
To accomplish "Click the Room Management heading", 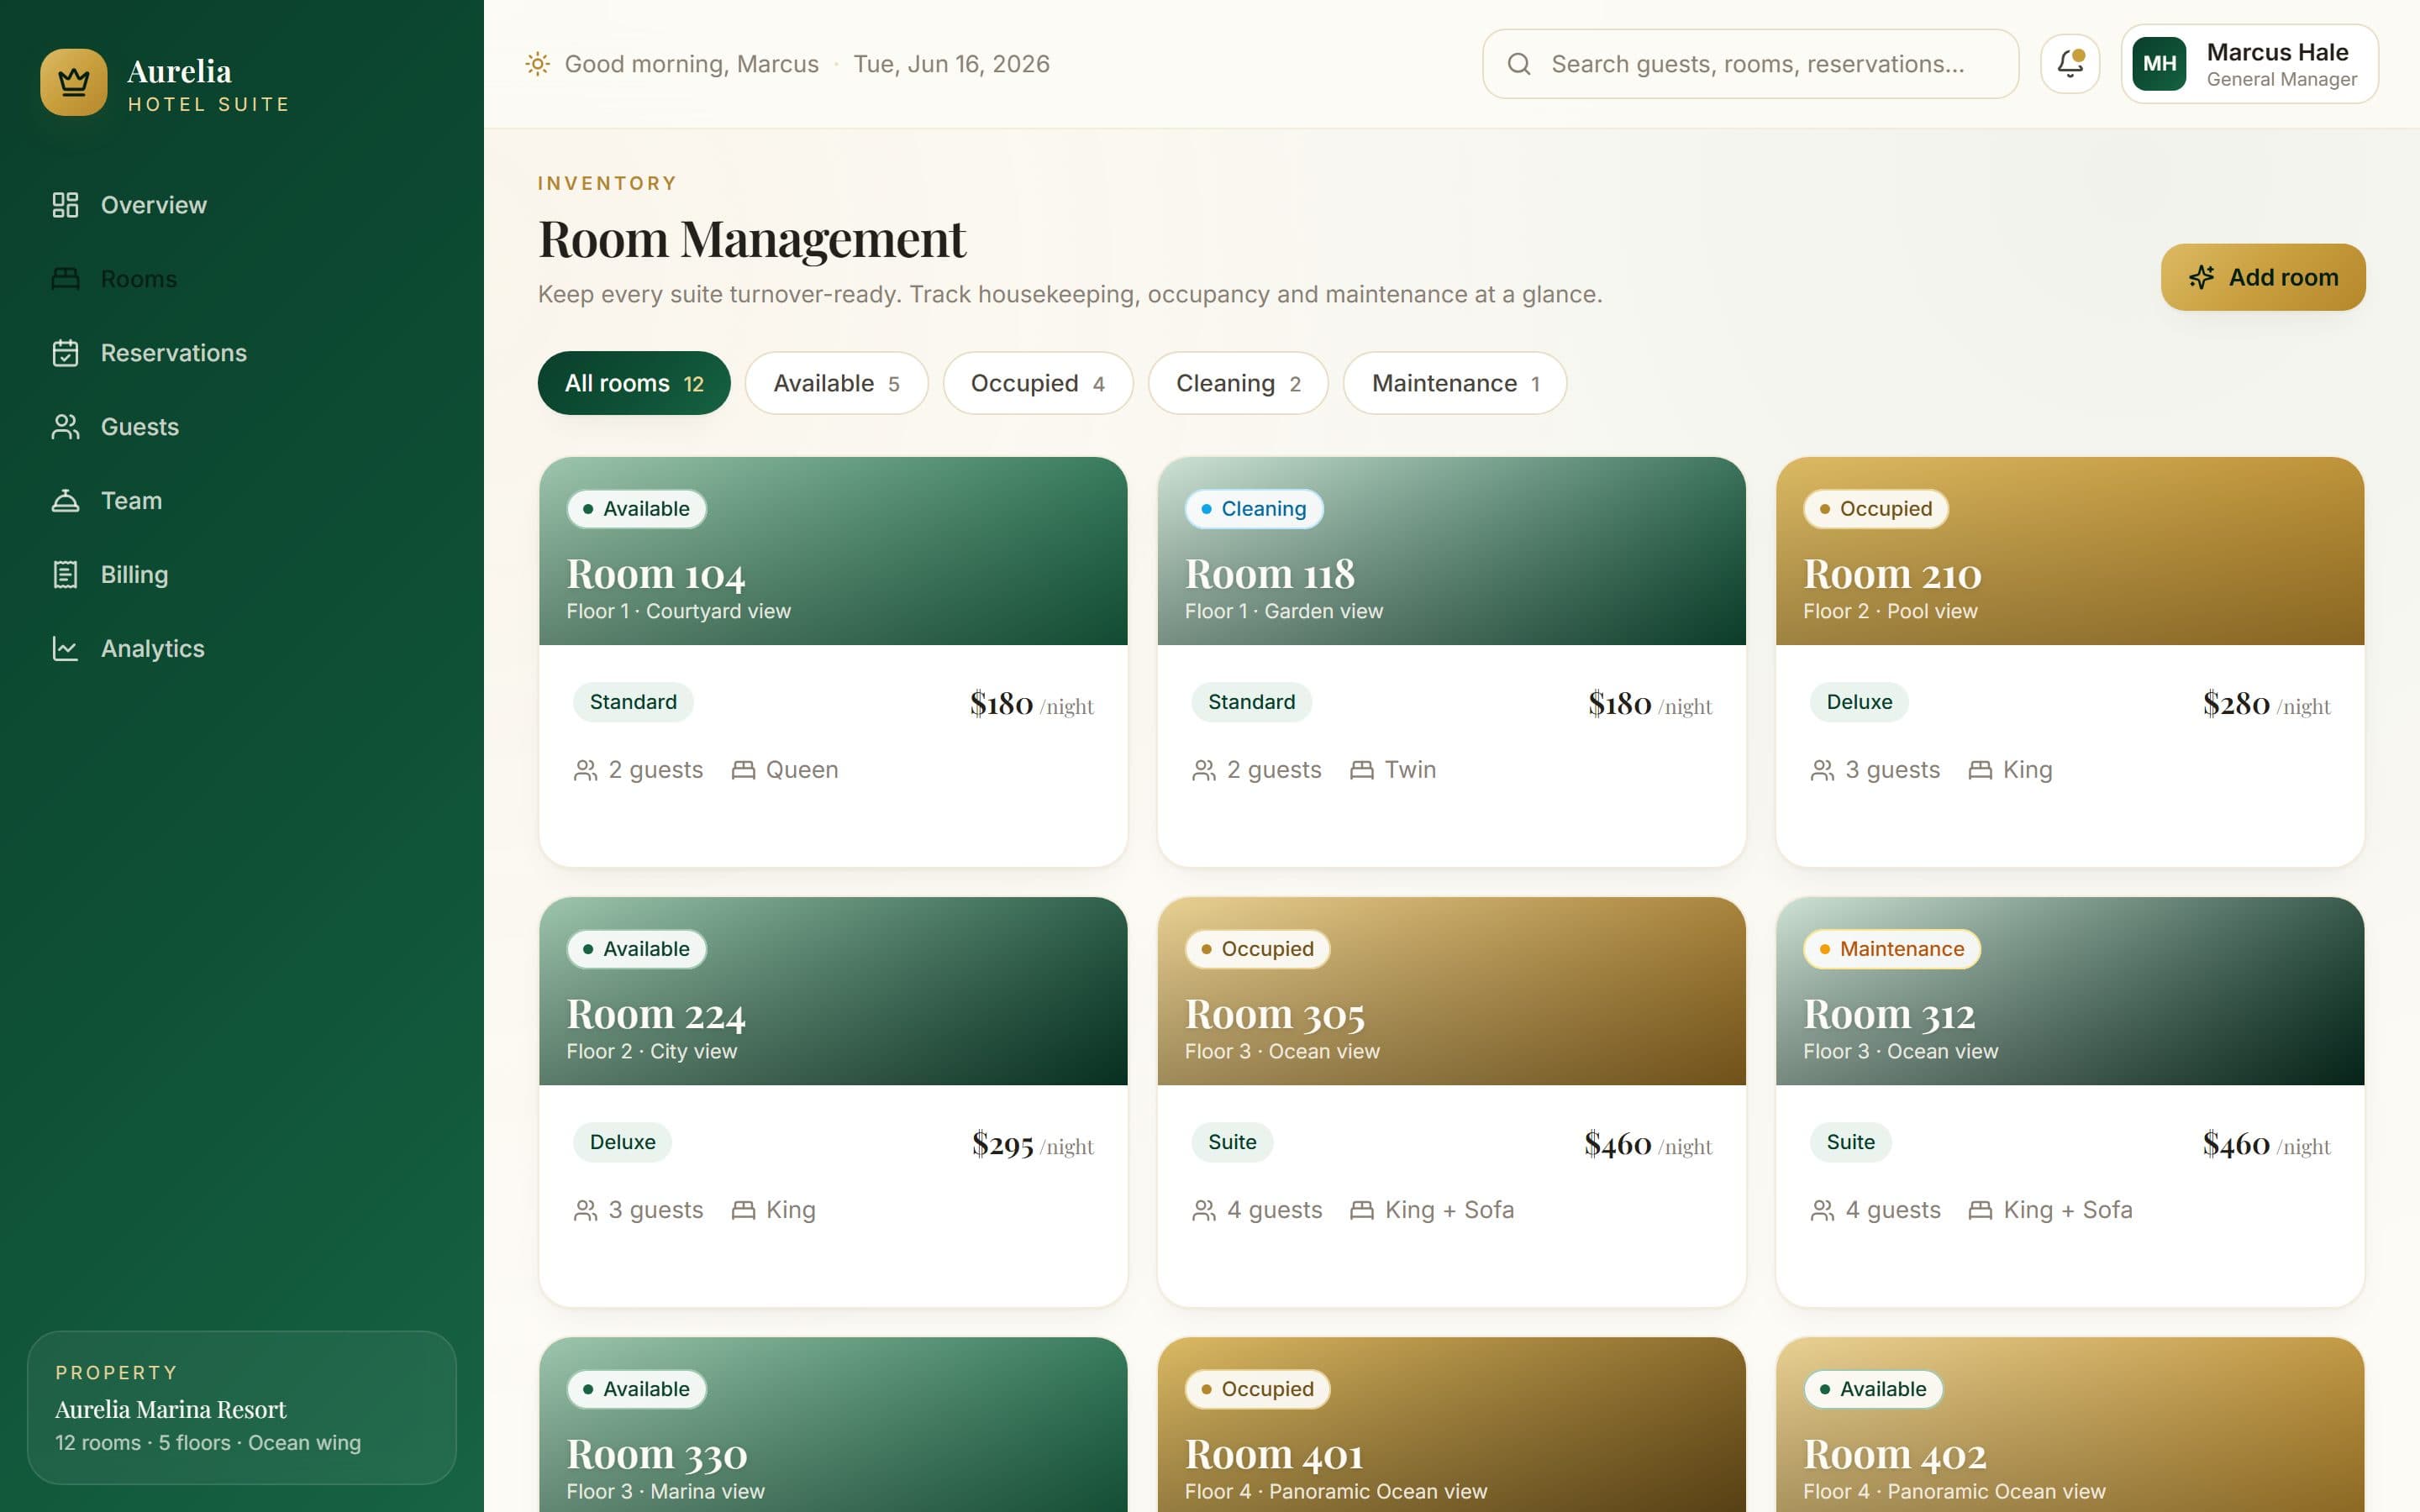I will pyautogui.click(x=752, y=239).
